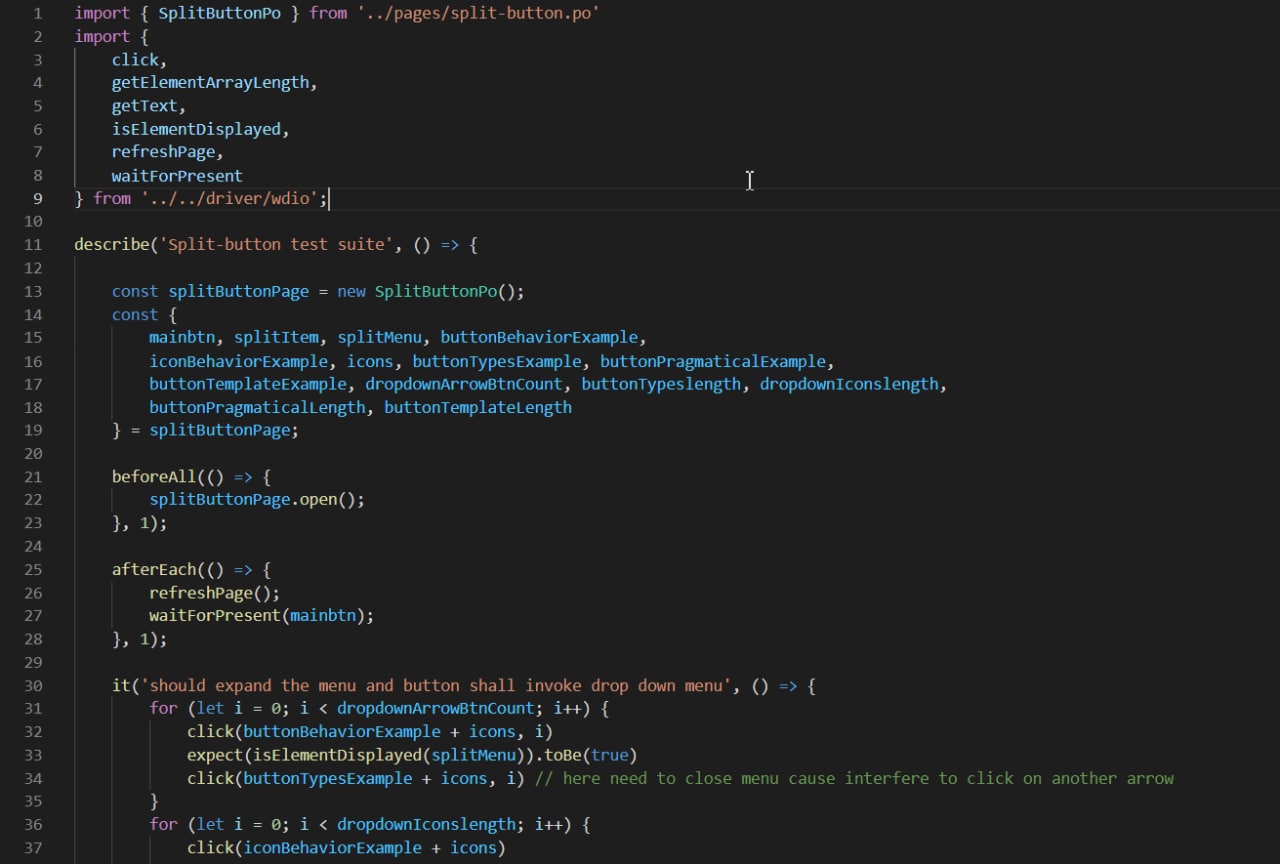Click 'buttonBehaviorExample' on line 32
Screen dimensions: 1280x864
342,731
